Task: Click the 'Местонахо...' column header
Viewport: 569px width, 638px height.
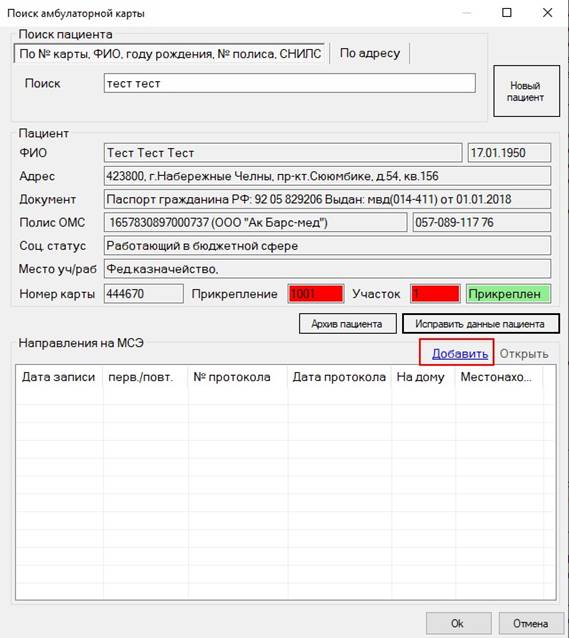Action: pos(499,377)
